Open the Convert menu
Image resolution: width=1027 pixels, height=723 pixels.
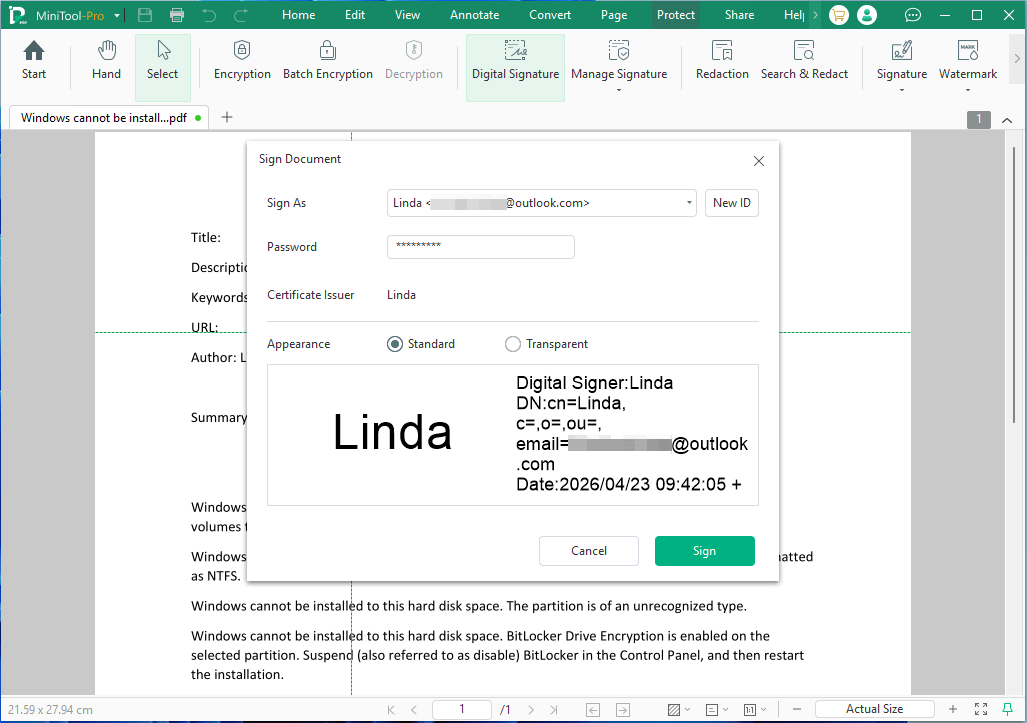550,14
